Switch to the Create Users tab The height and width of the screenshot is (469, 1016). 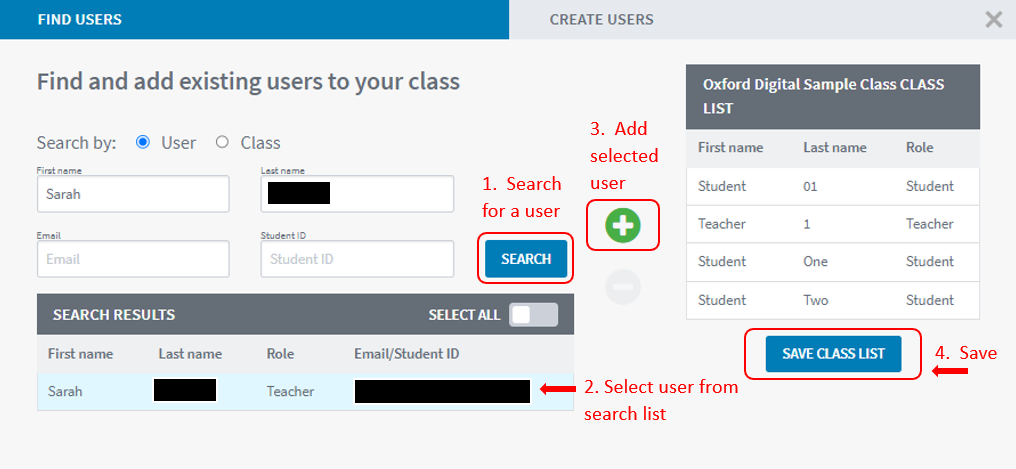(x=601, y=19)
